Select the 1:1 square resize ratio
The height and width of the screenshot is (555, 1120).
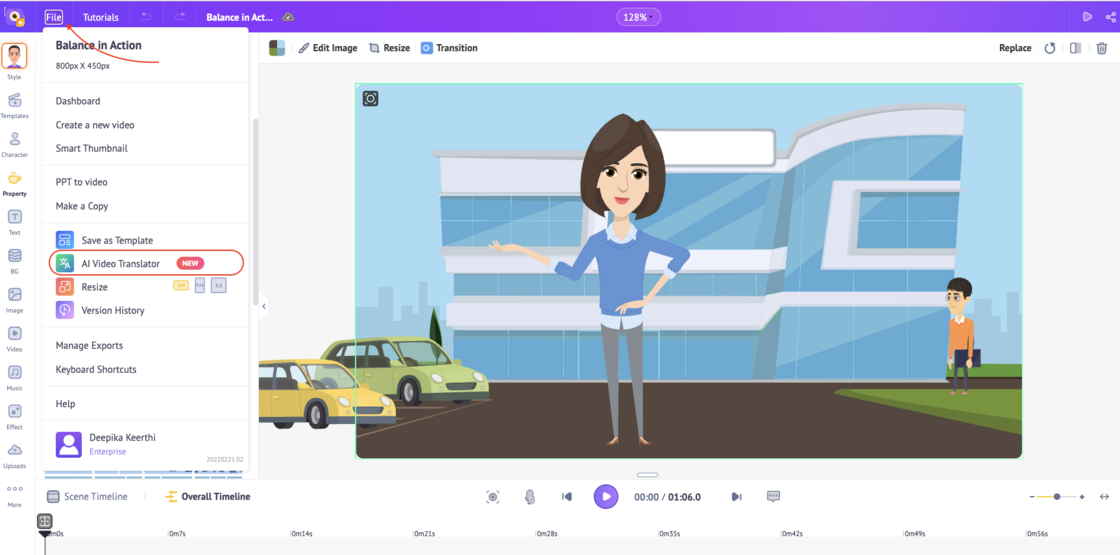click(218, 286)
